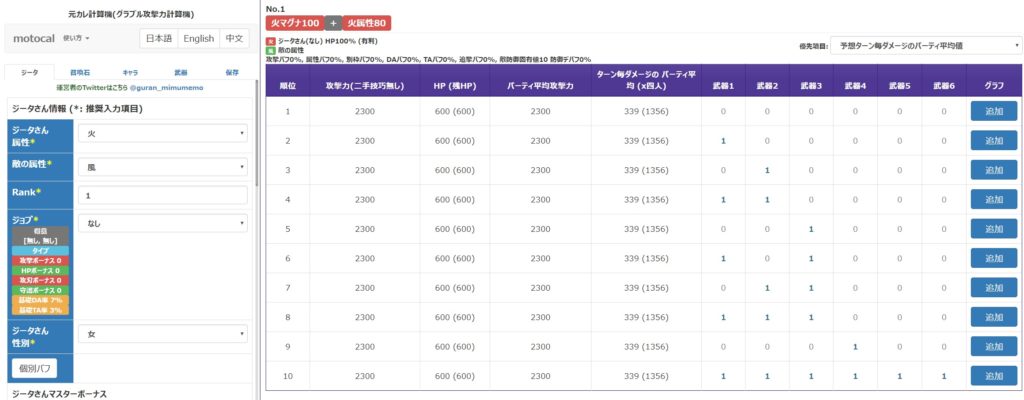The image size is (1024, 400).
Task: Open the ジョブ dropdown showing なし
Action: pos(162,223)
